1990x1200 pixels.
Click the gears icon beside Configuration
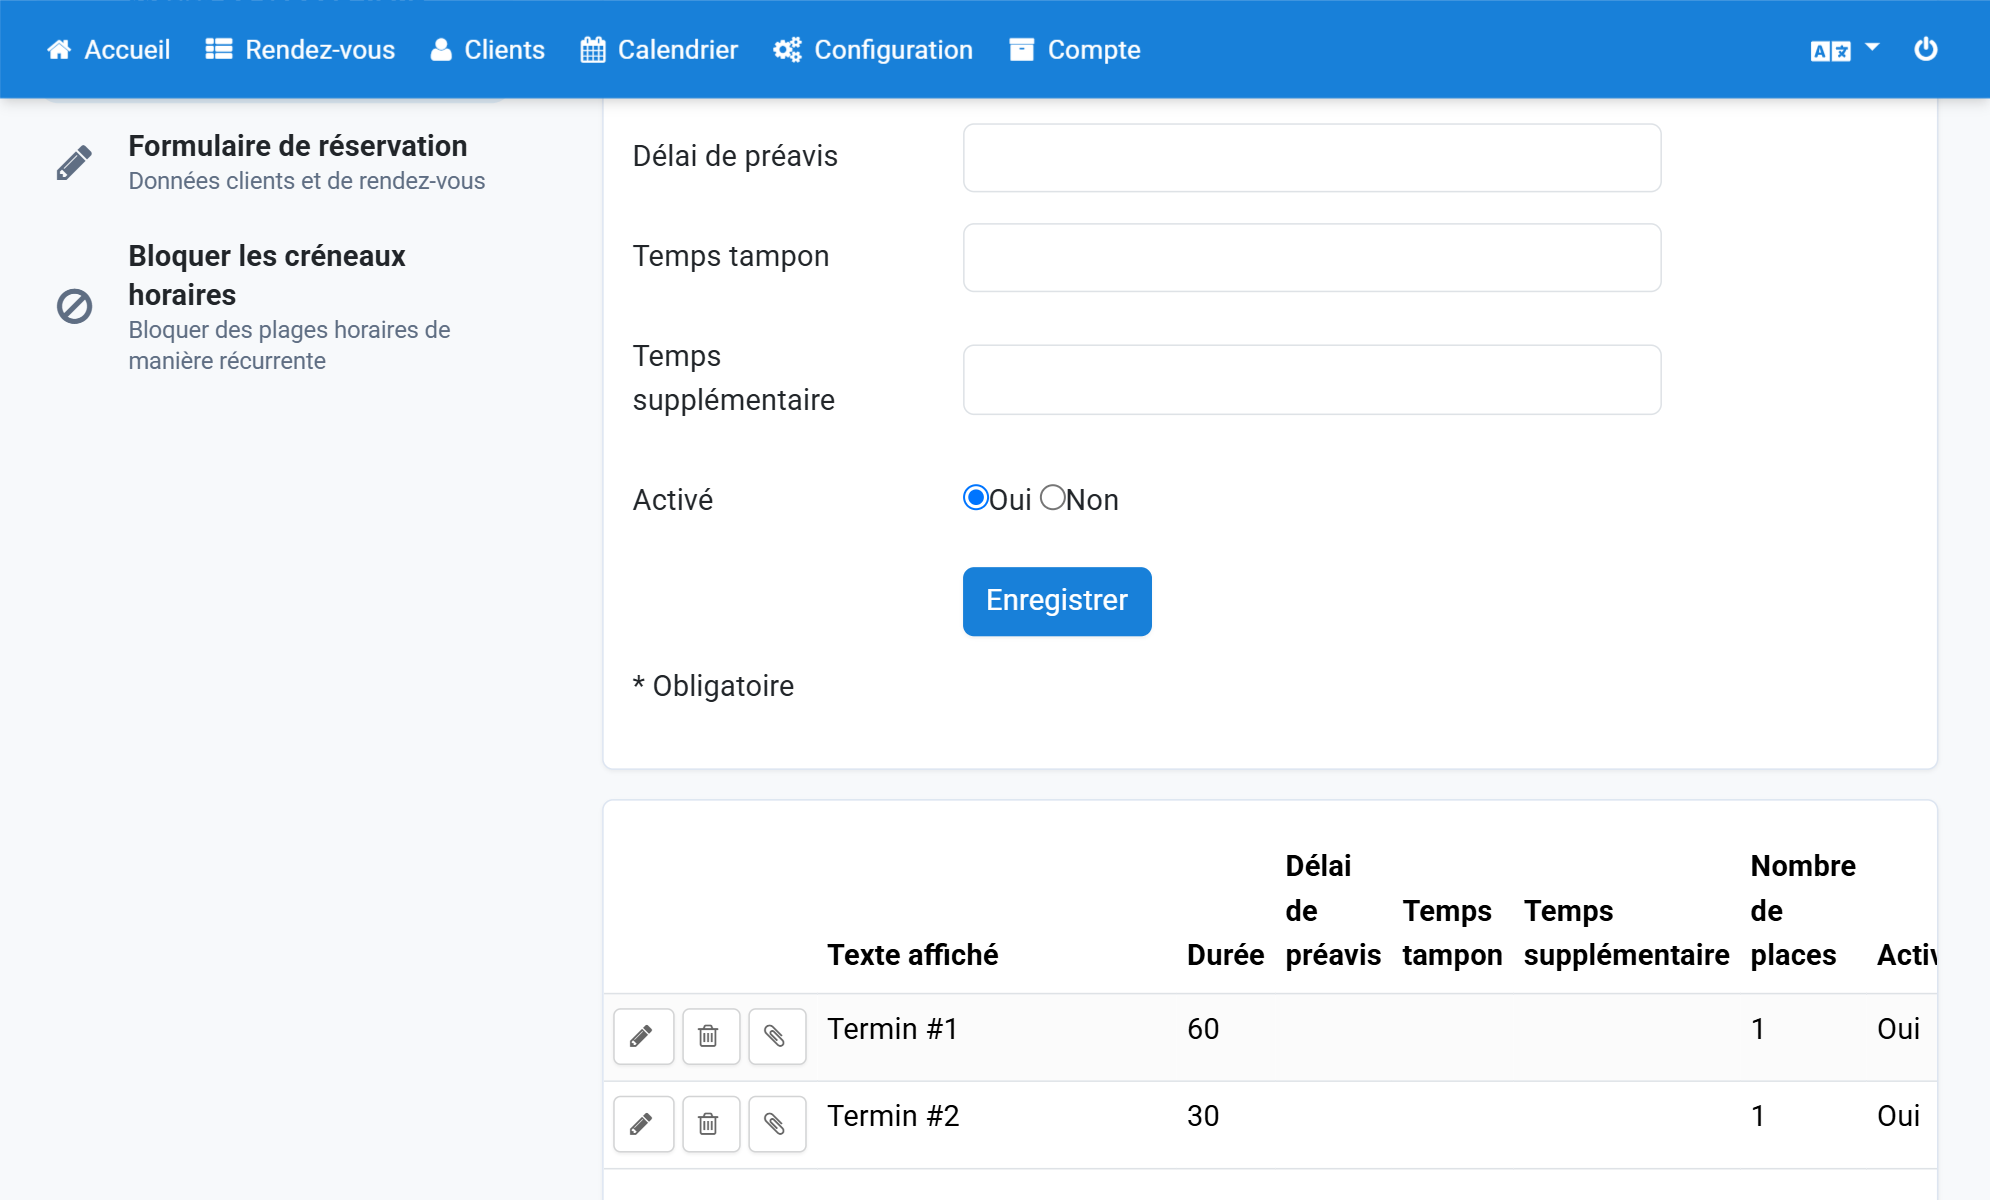(x=787, y=50)
